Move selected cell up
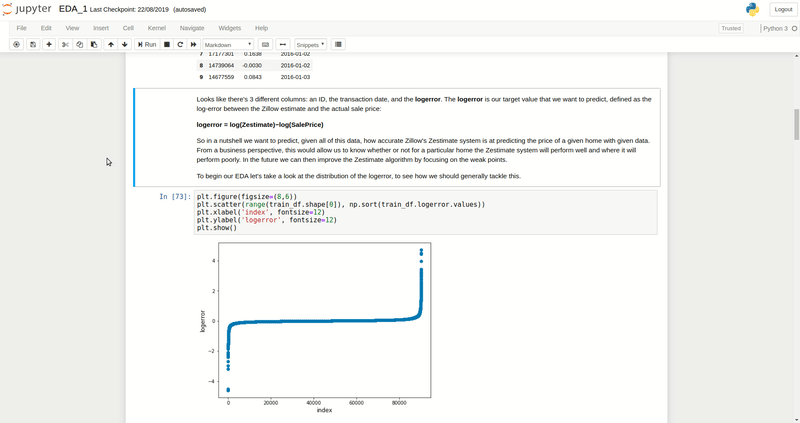 pos(111,44)
